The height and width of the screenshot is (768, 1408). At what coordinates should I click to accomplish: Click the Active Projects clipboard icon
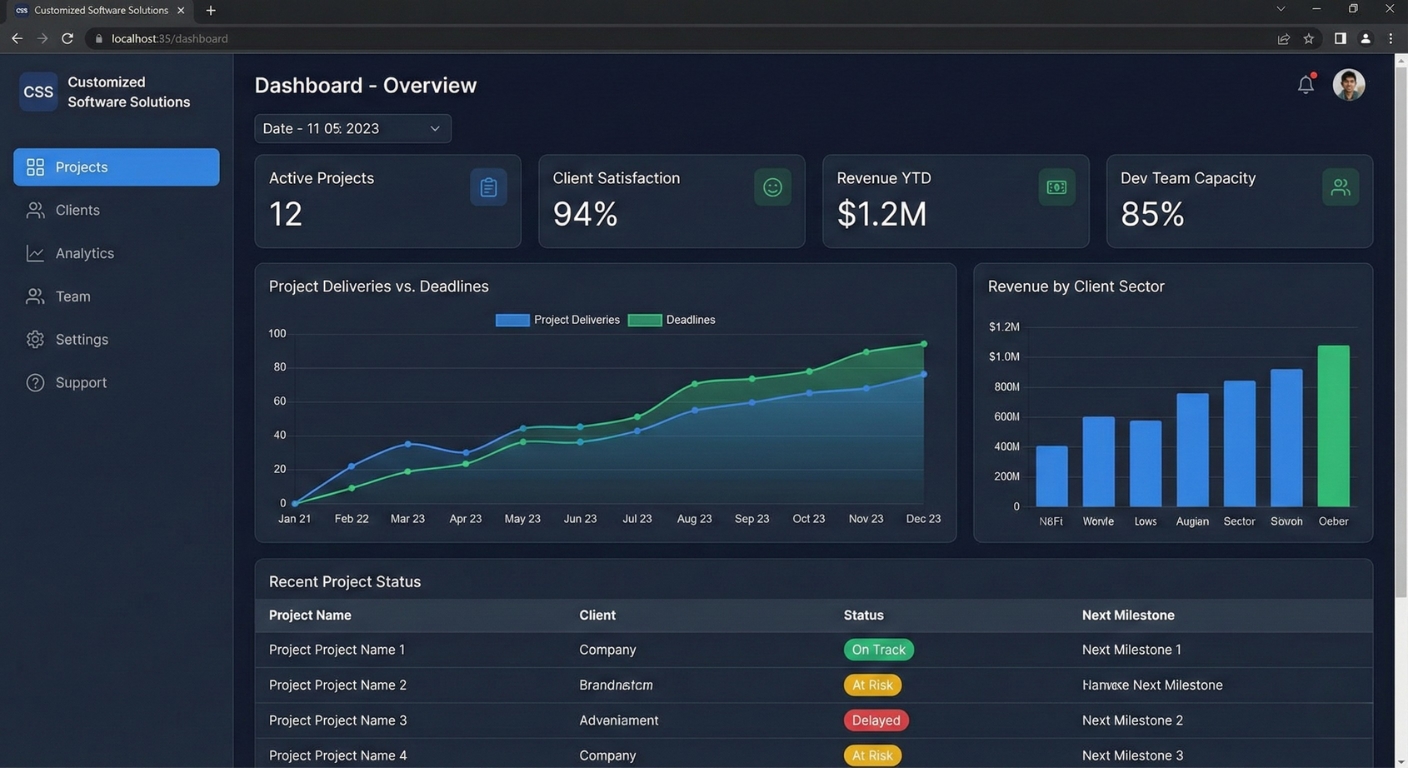[x=488, y=187]
